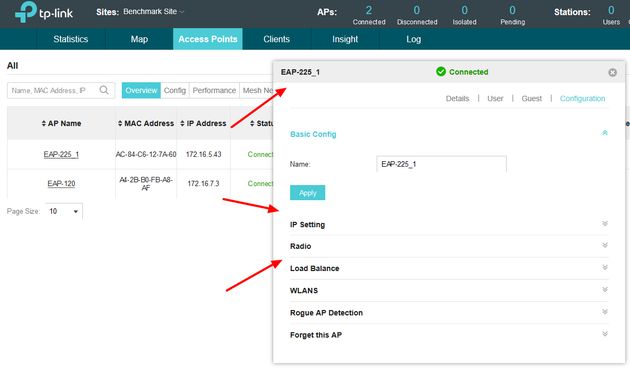Open the Details tab in panel
The height and width of the screenshot is (369, 630).
pyautogui.click(x=457, y=98)
